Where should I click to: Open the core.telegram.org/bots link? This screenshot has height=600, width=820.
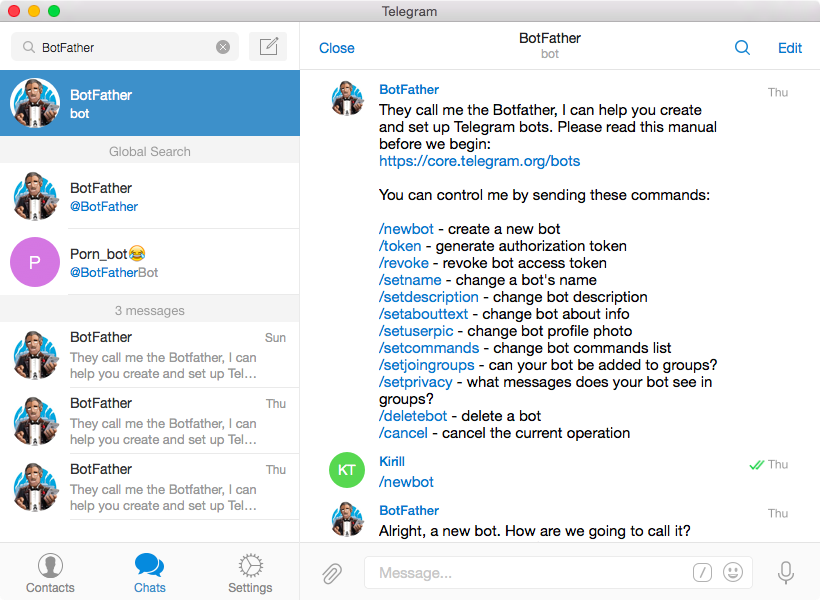coord(480,161)
